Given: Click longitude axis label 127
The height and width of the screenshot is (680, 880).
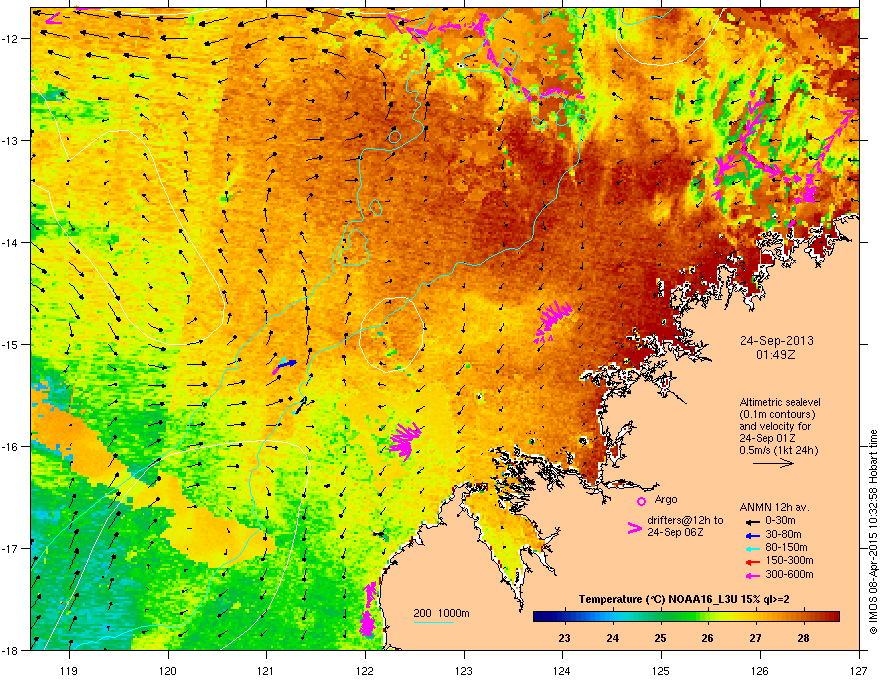Looking at the screenshot, I should (859, 670).
